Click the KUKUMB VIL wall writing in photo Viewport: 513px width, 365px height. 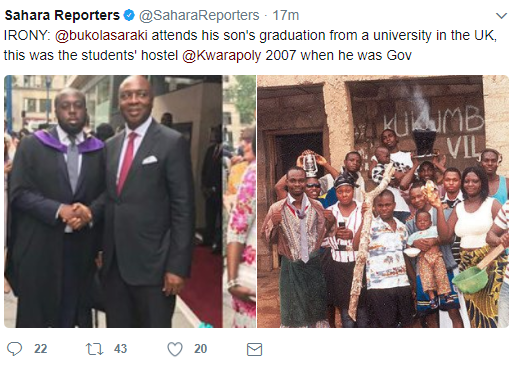pyautogui.click(x=433, y=132)
